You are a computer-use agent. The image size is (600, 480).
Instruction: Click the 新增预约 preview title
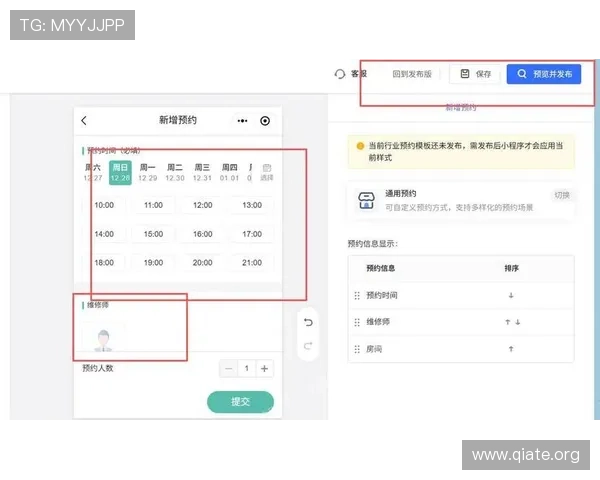coord(178,120)
